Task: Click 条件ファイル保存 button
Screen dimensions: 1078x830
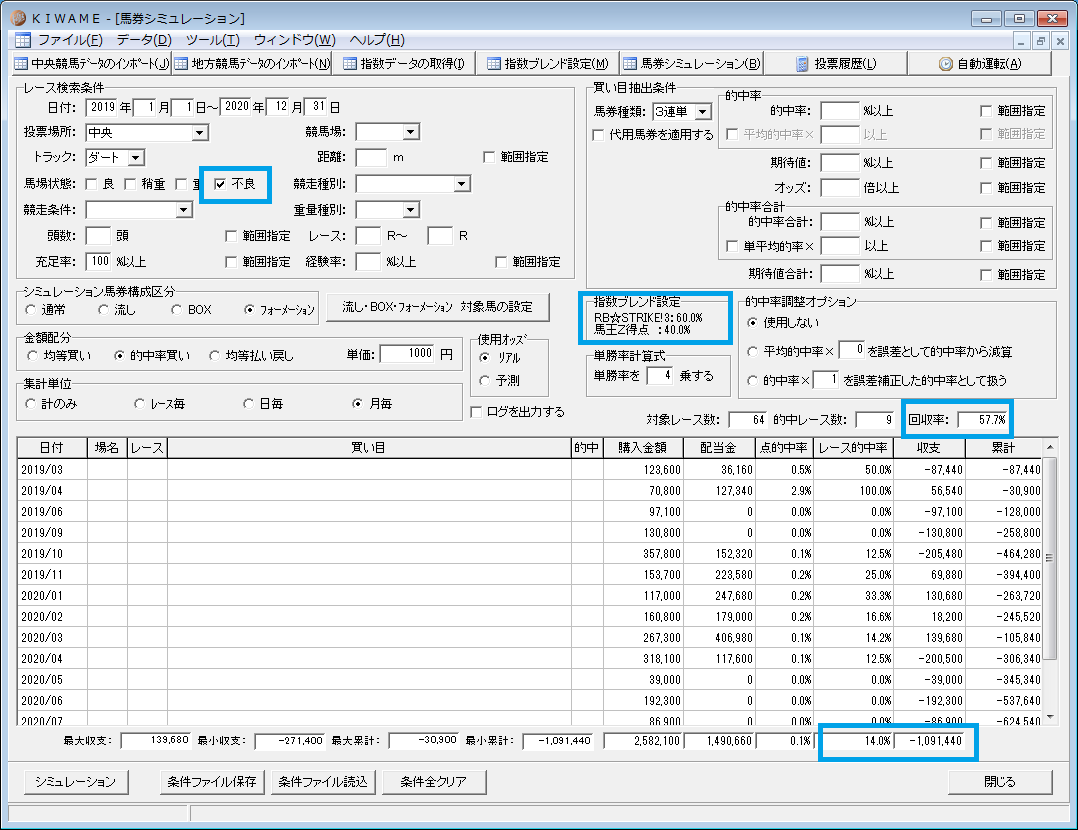Action: coord(212,782)
